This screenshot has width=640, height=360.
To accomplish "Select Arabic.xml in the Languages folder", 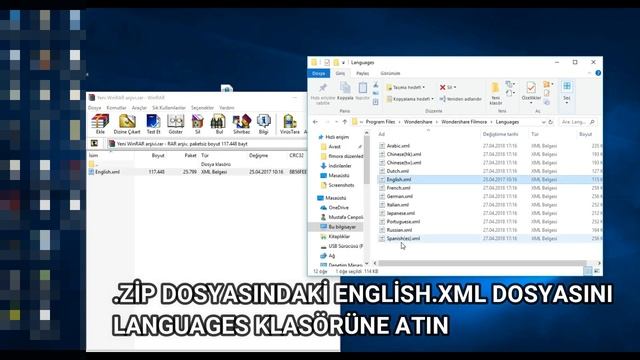I will (398, 146).
